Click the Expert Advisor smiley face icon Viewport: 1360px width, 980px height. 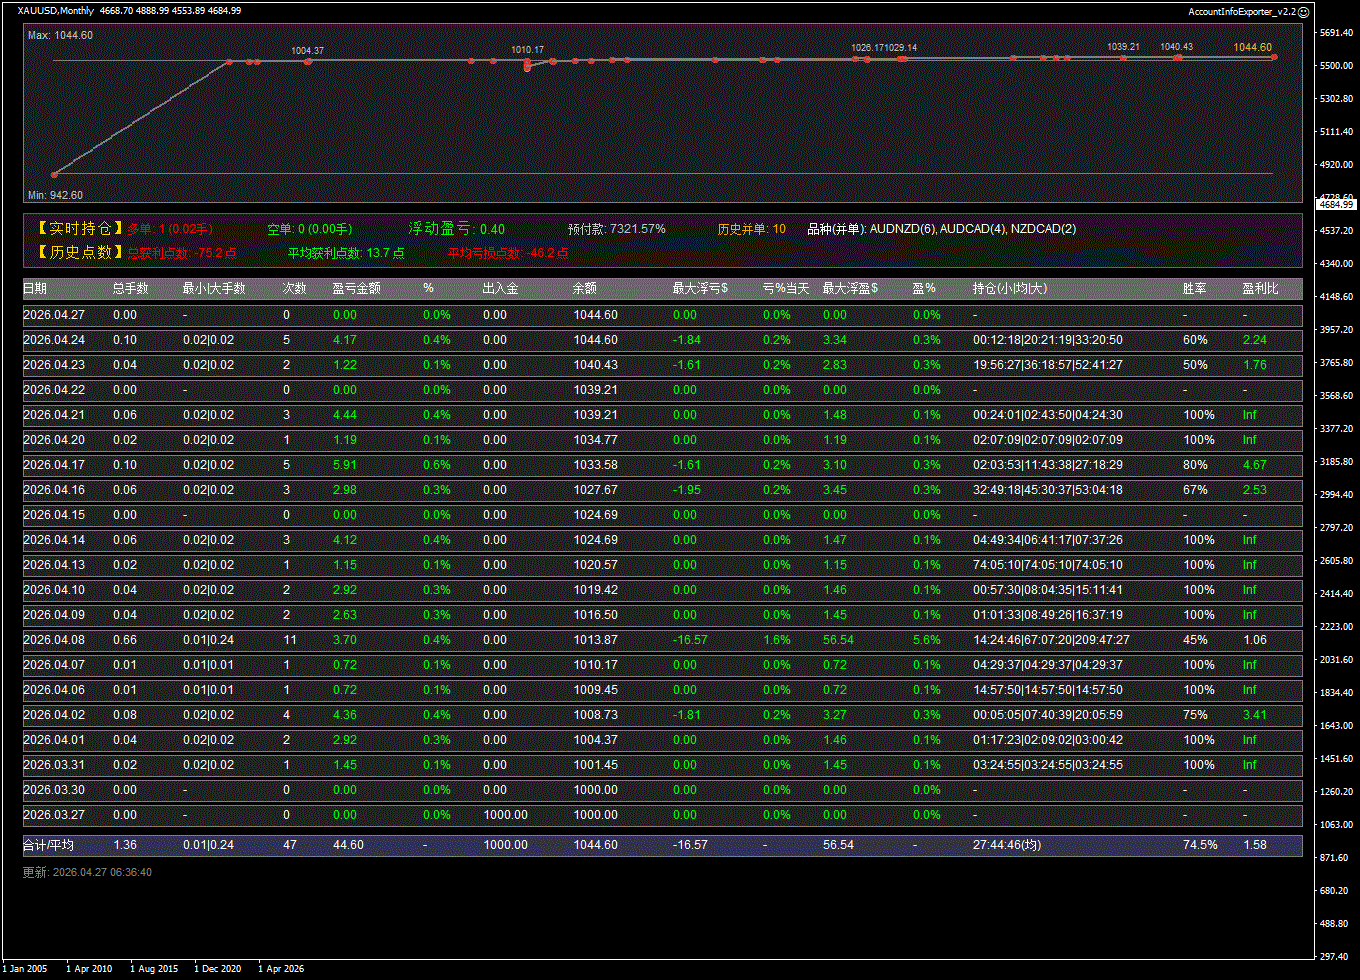(1303, 11)
